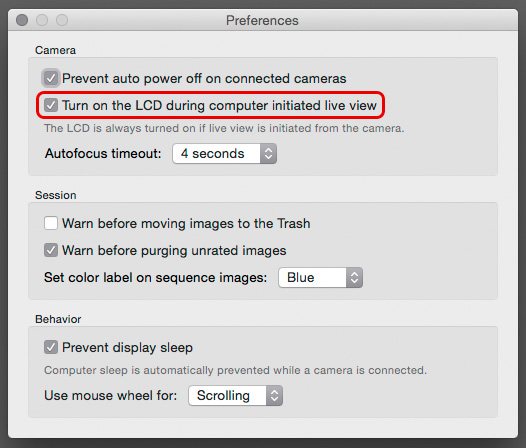Click the Camera section heading

point(55,50)
